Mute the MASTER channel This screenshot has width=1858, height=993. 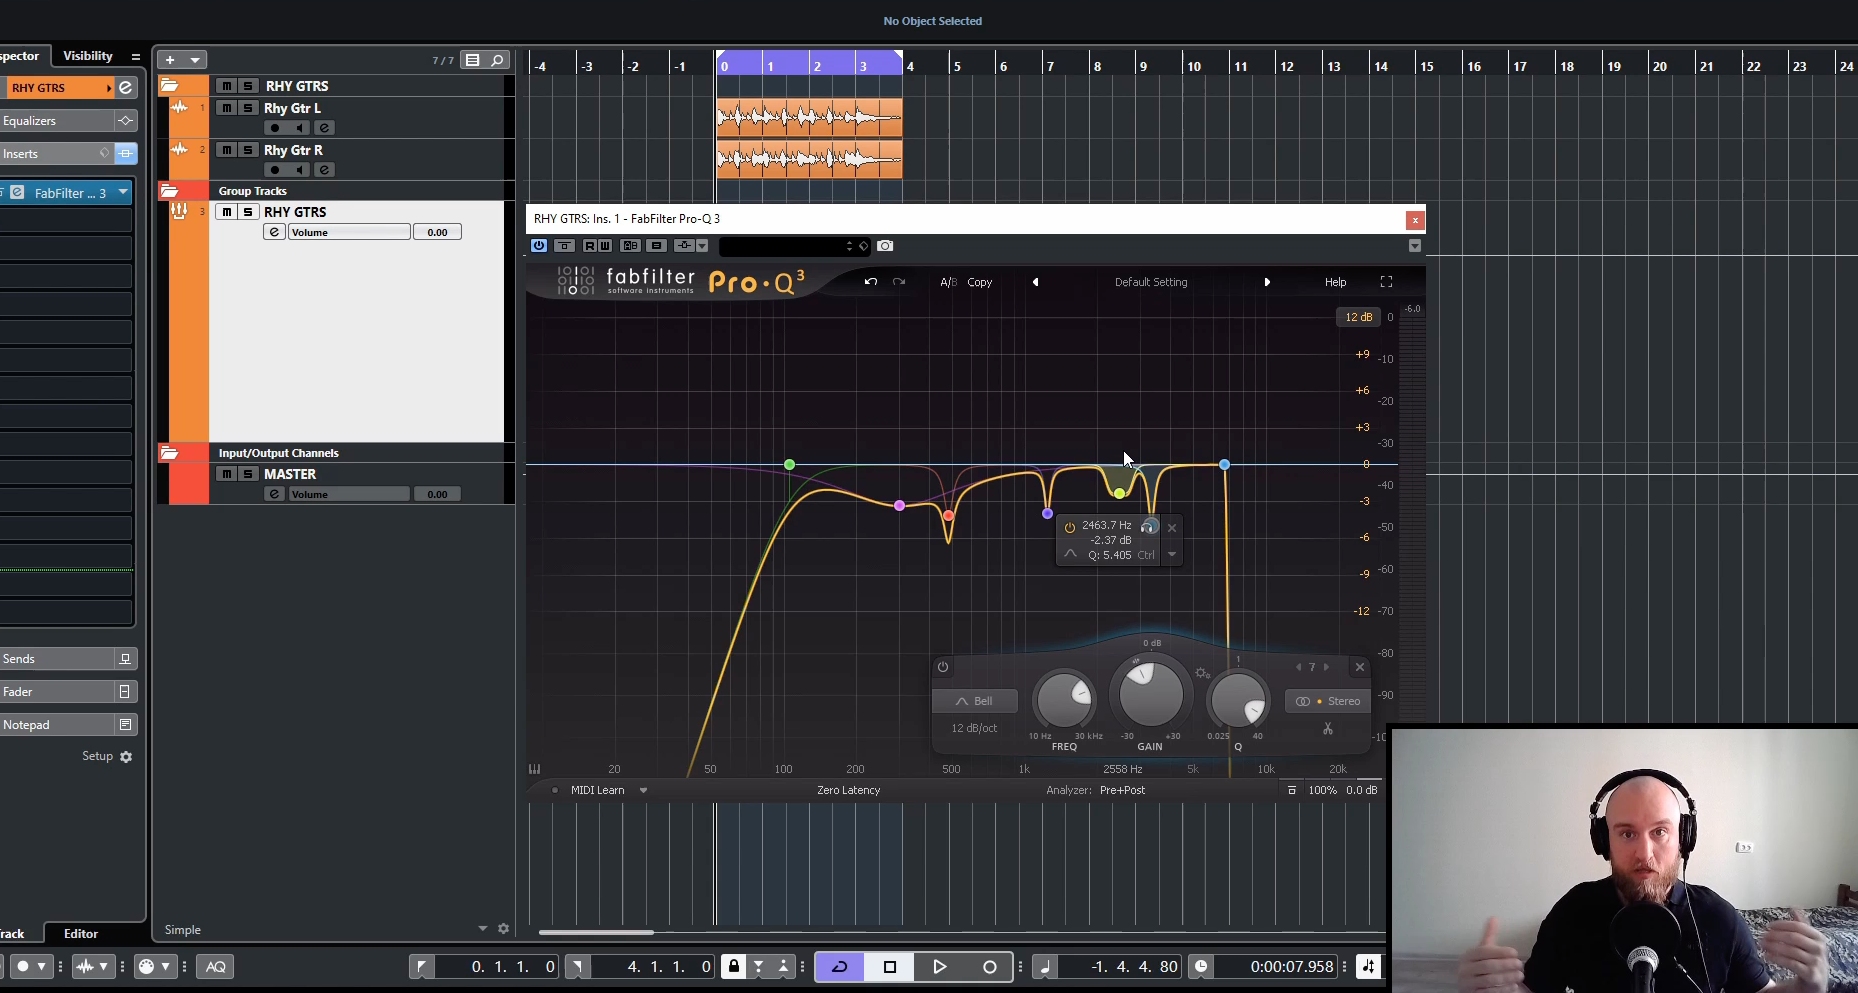pos(227,474)
